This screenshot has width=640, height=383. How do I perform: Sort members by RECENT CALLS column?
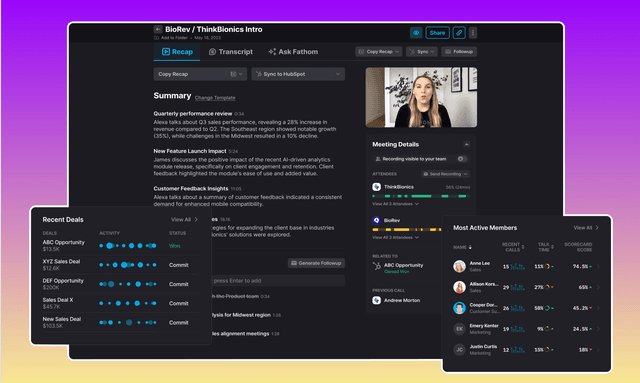coord(513,247)
